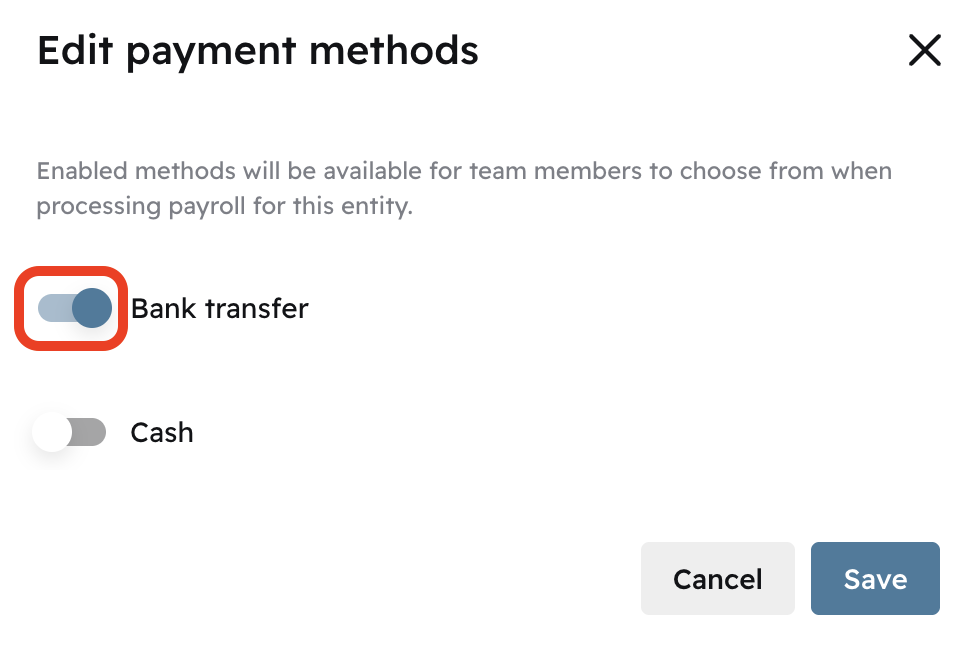Close the Edit payment methods dialog
974x656 pixels.
tap(924, 50)
